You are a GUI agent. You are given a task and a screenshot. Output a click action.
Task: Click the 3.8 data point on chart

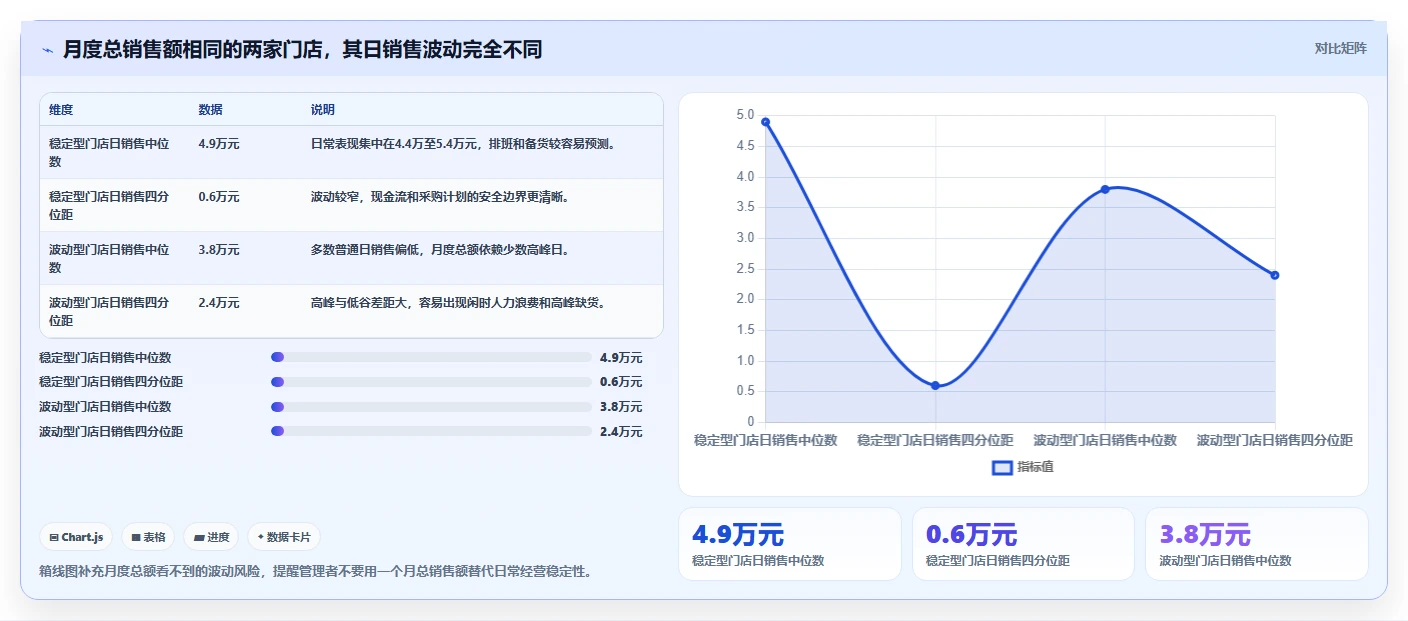pyautogui.click(x=1105, y=189)
